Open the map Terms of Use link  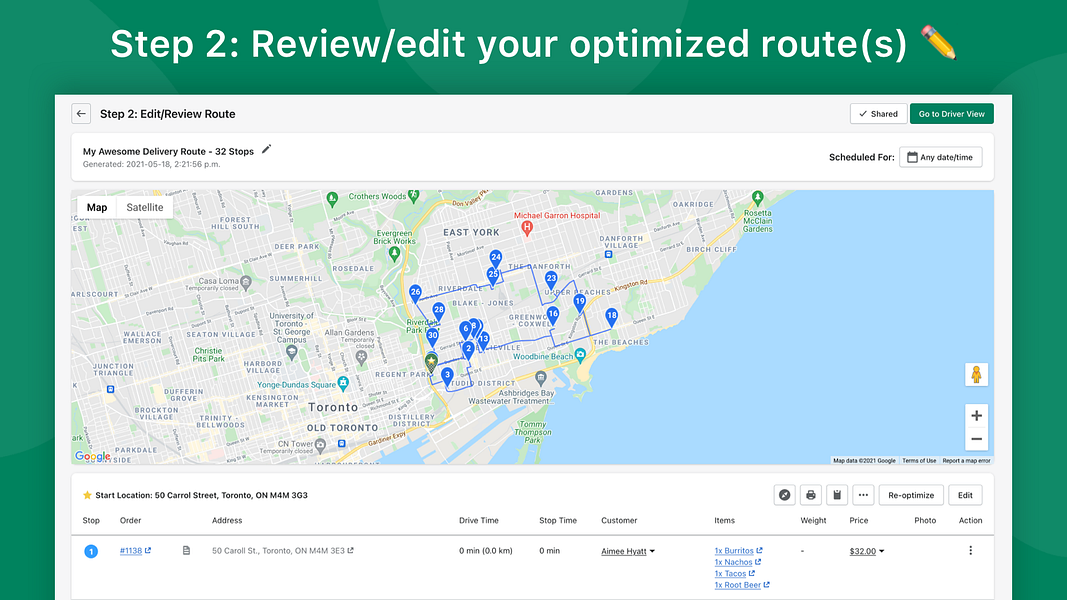click(x=919, y=461)
